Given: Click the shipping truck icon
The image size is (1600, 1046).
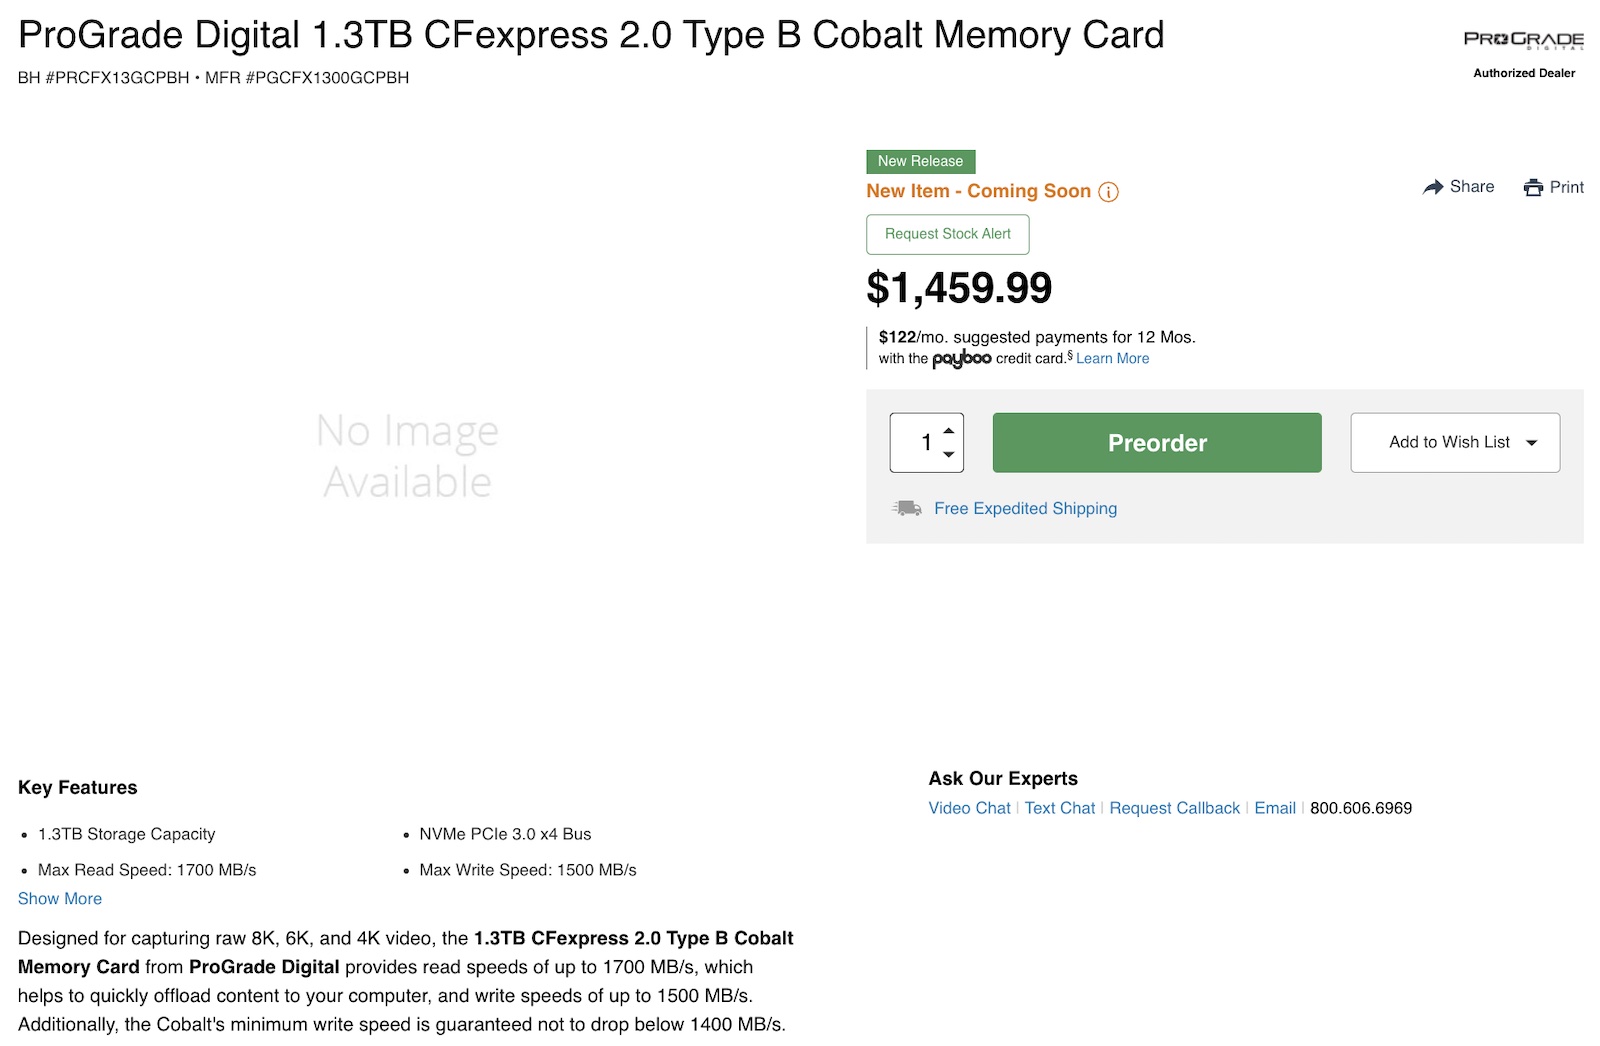Looking at the screenshot, I should click(x=906, y=508).
